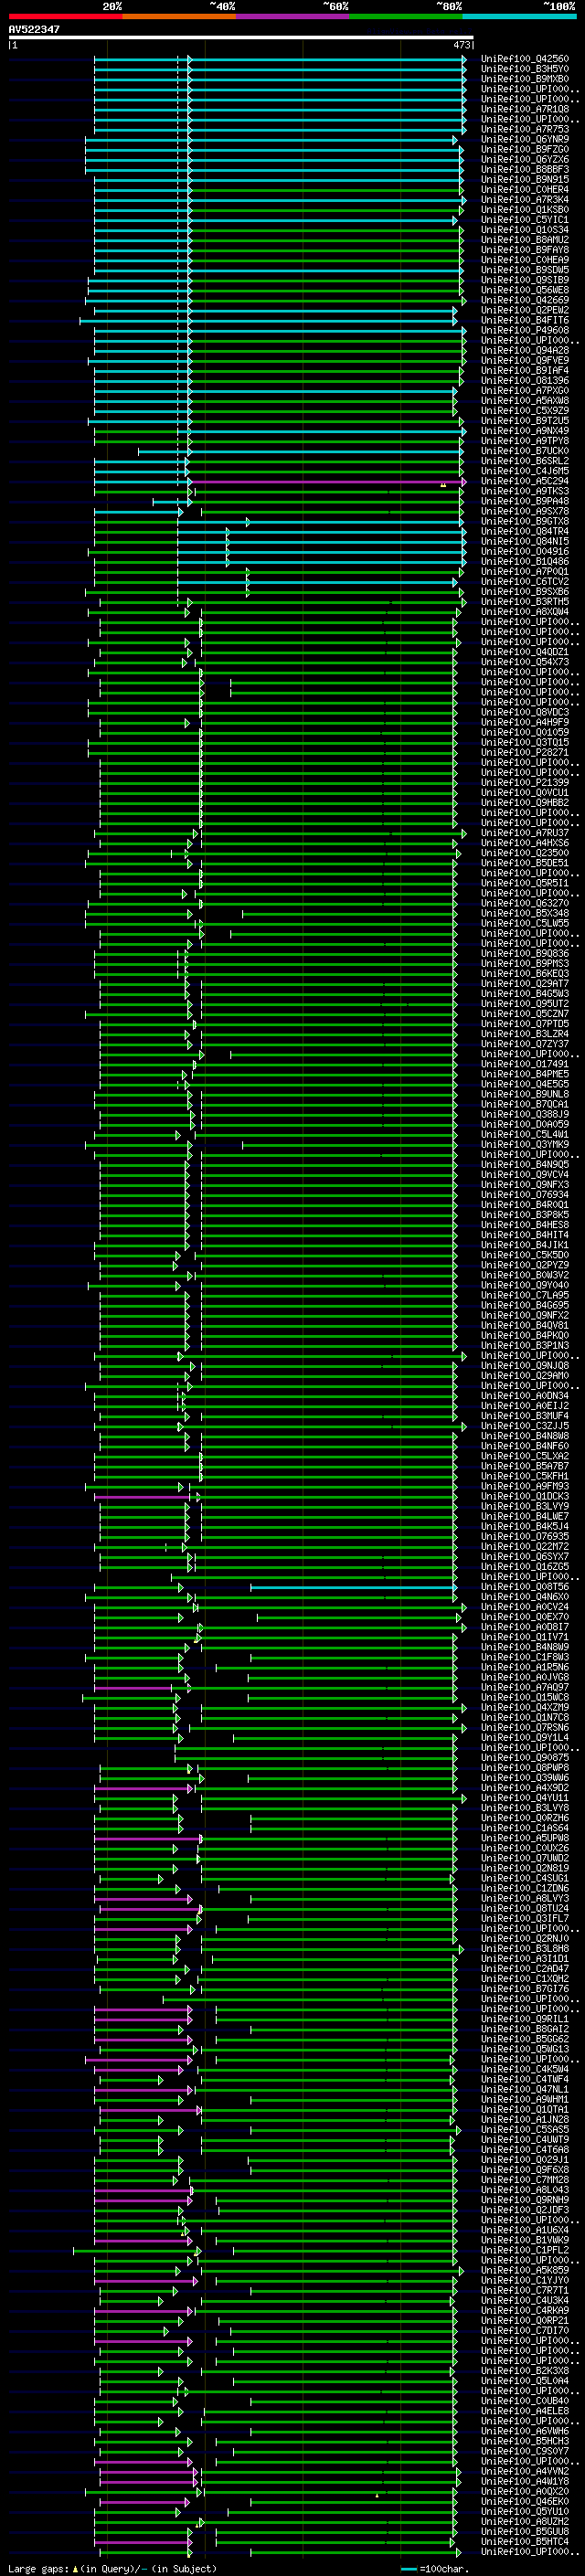Select the UniRef100_P49608 entry
Image resolution: width=585 pixels, height=2576 pixels.
(524, 330)
